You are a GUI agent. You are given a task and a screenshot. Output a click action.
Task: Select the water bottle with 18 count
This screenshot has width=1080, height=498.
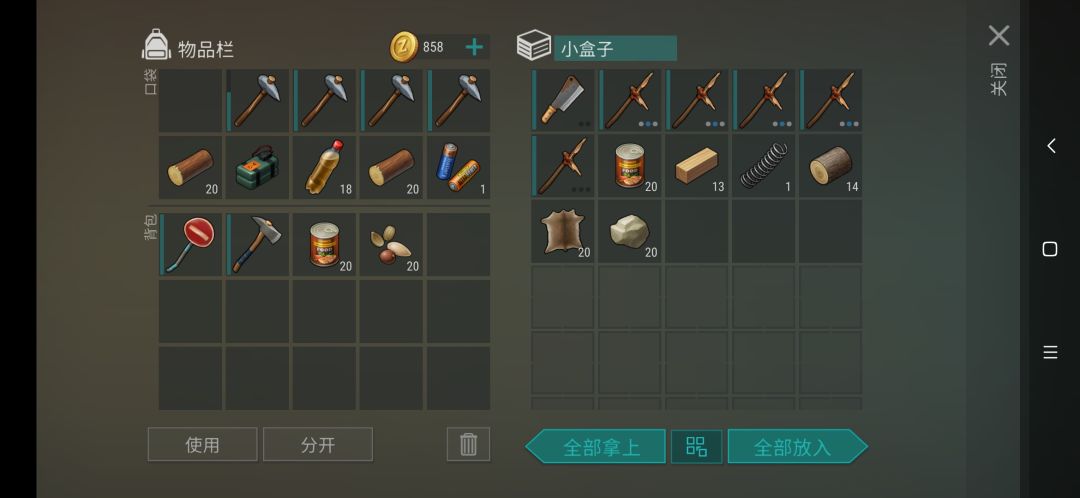(324, 167)
